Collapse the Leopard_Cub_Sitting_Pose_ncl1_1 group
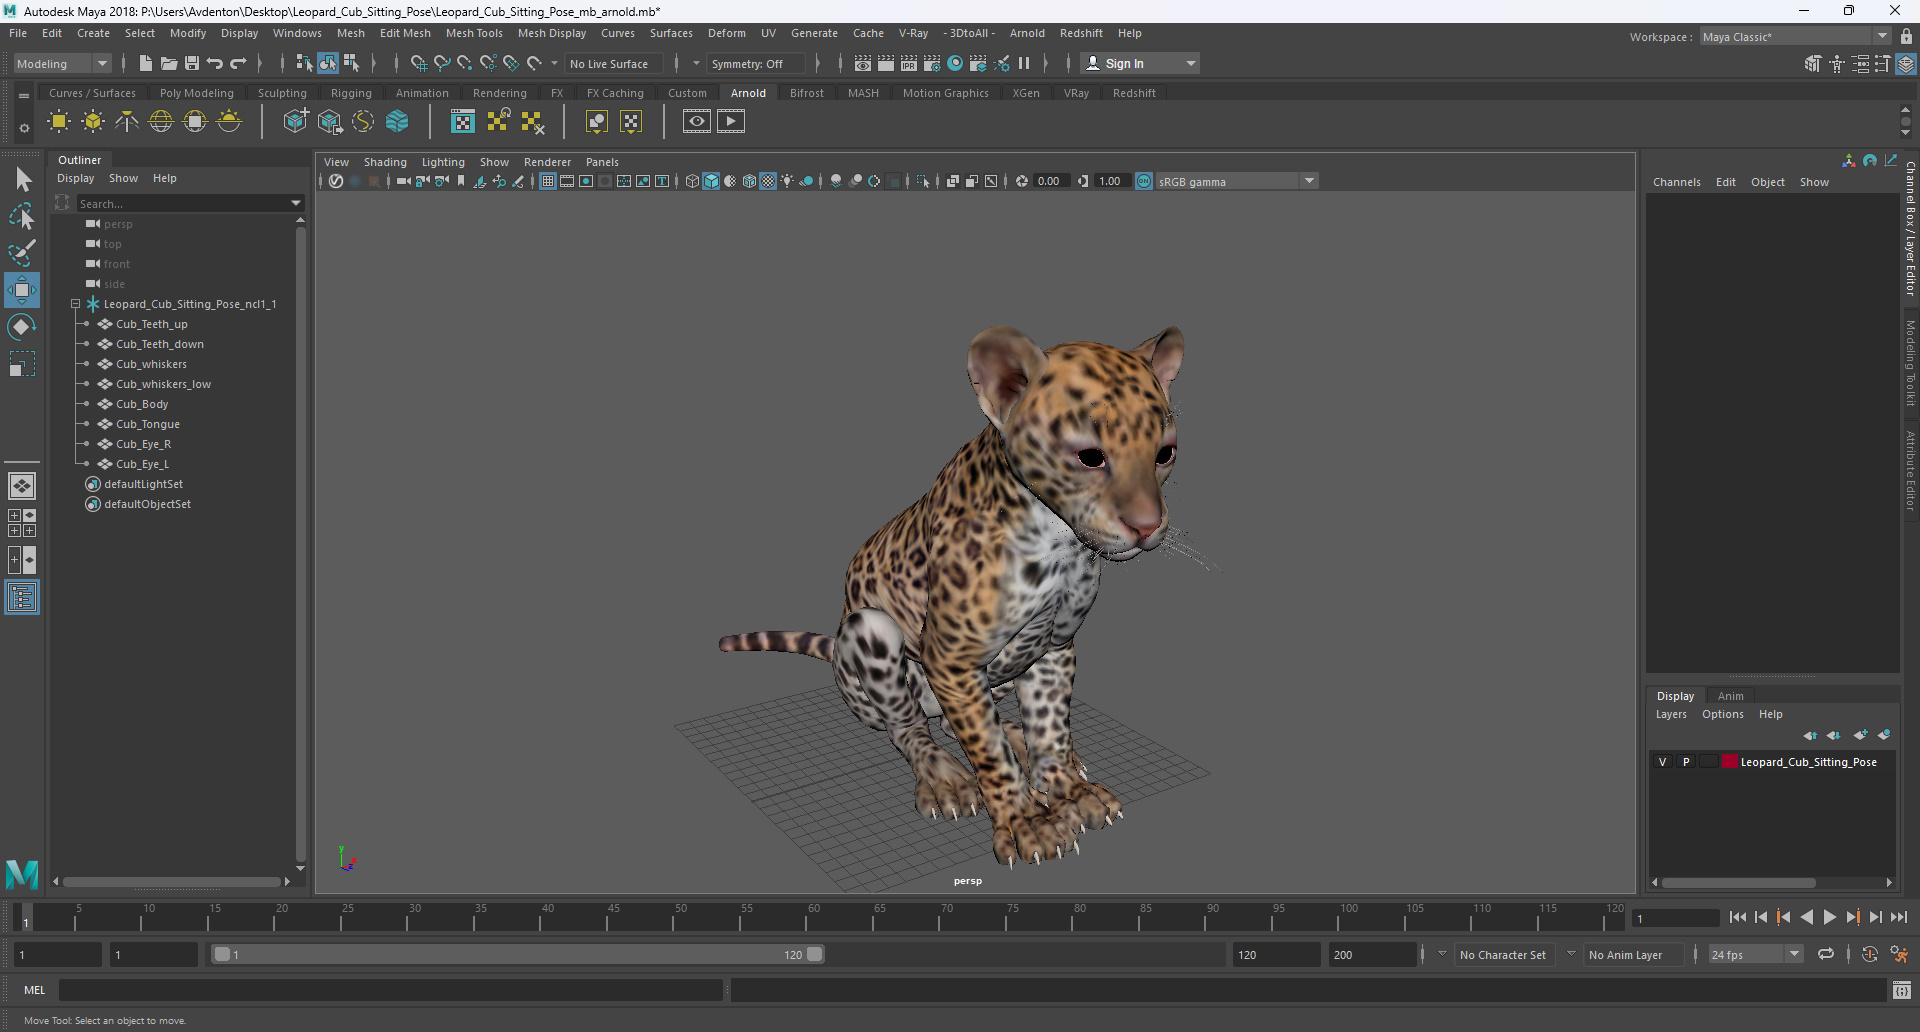 coord(75,304)
